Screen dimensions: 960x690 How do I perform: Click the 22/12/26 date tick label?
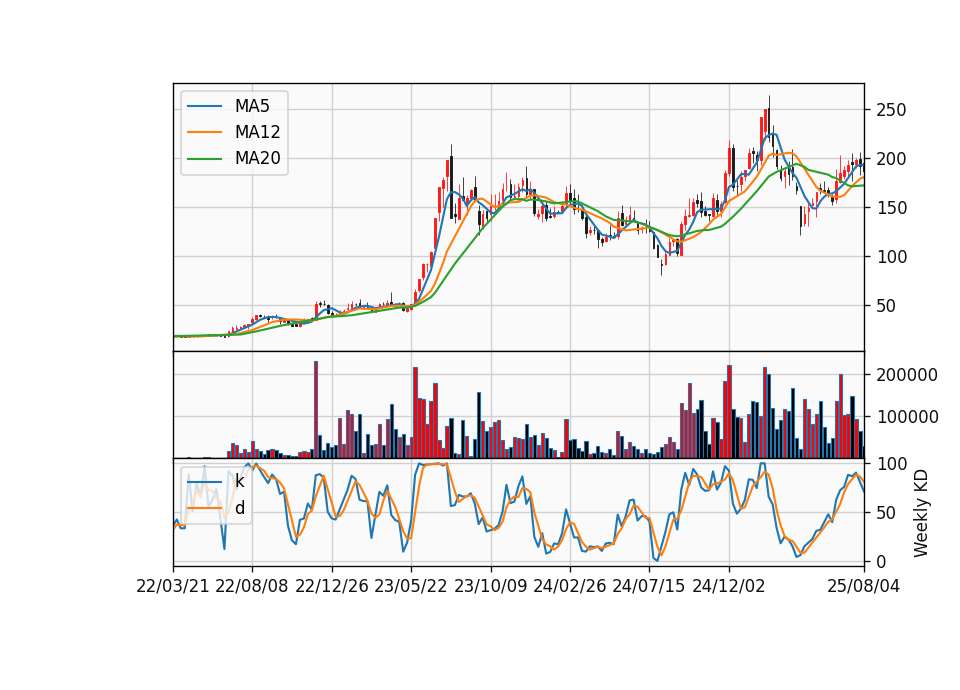coord(332,586)
